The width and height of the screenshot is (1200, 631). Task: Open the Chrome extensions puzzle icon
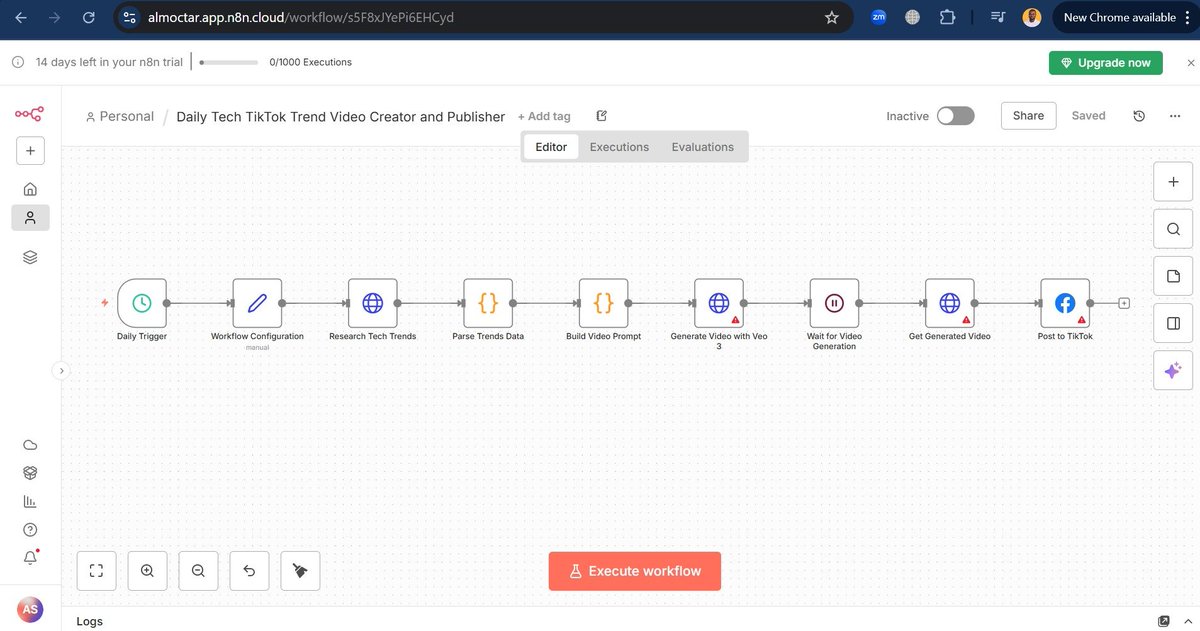coord(947,17)
